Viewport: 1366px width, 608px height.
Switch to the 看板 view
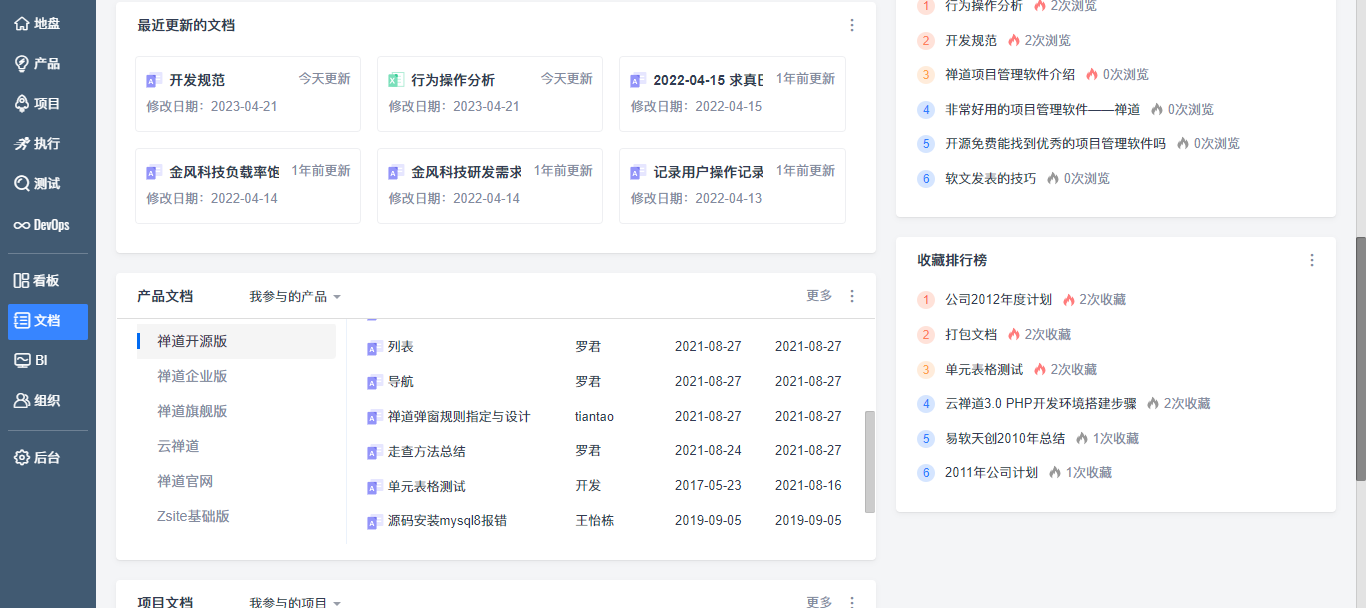47,280
